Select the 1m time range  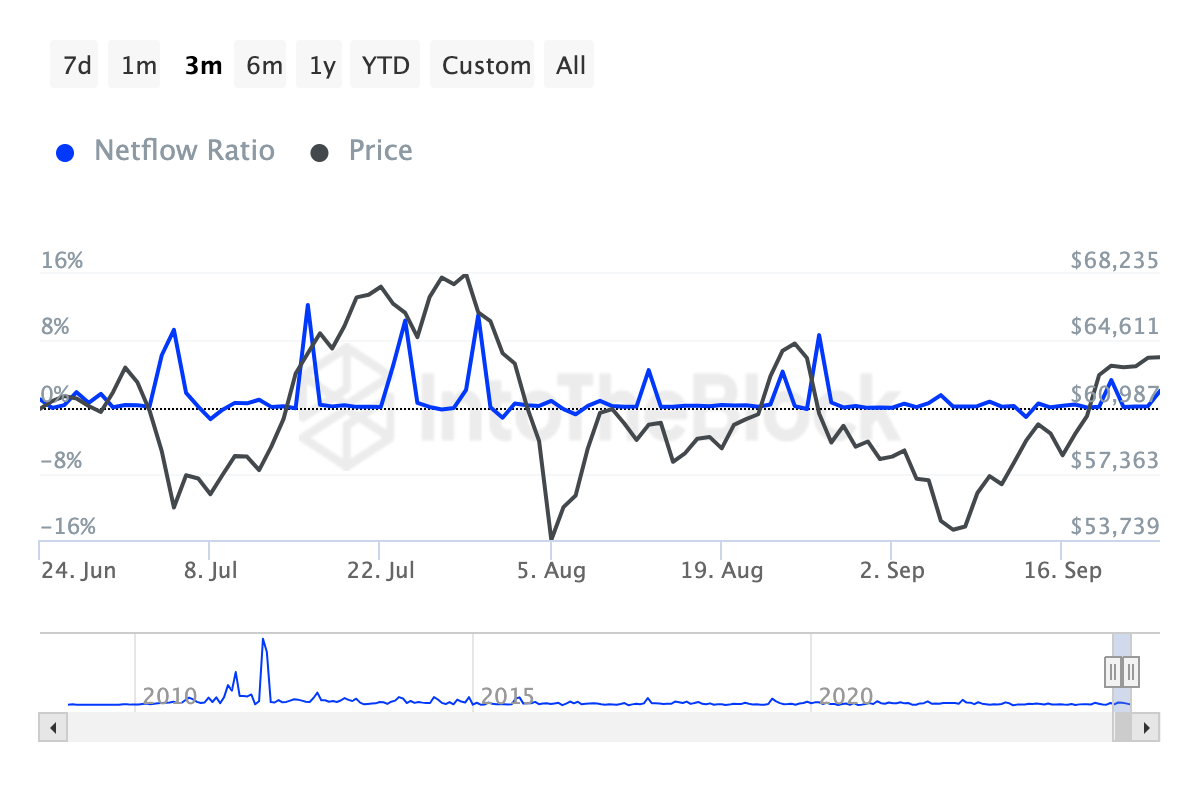138,65
